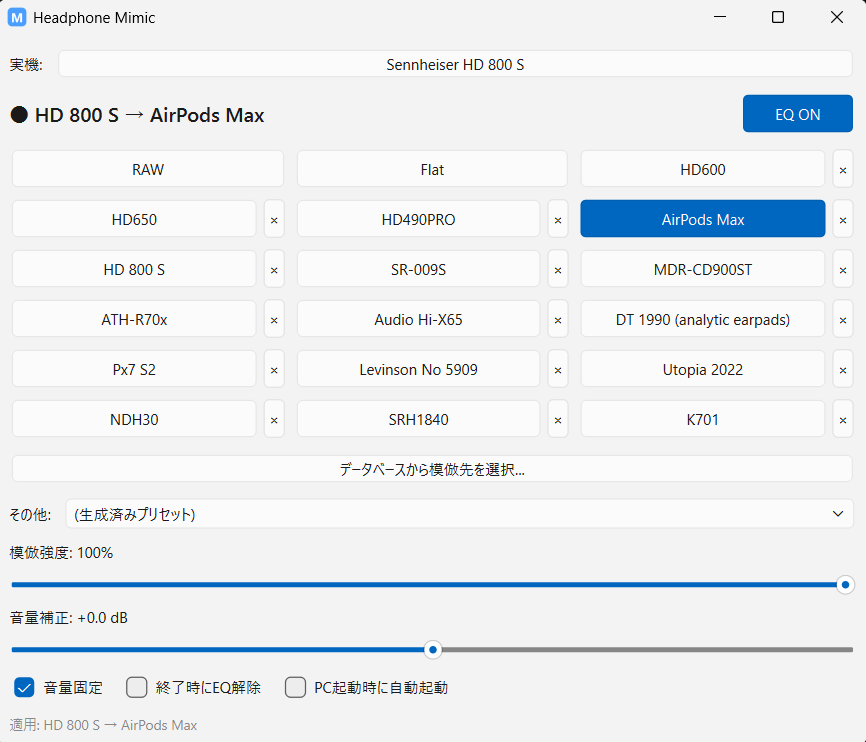866x742 pixels.
Task: Click the active AirPods Max preset
Action: [703, 219]
